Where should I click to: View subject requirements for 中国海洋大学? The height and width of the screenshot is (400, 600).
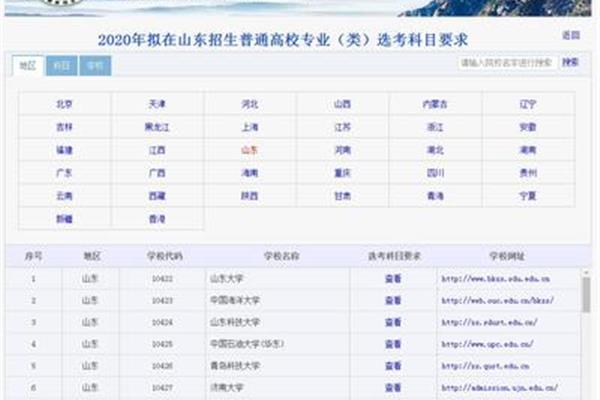[x=393, y=300]
